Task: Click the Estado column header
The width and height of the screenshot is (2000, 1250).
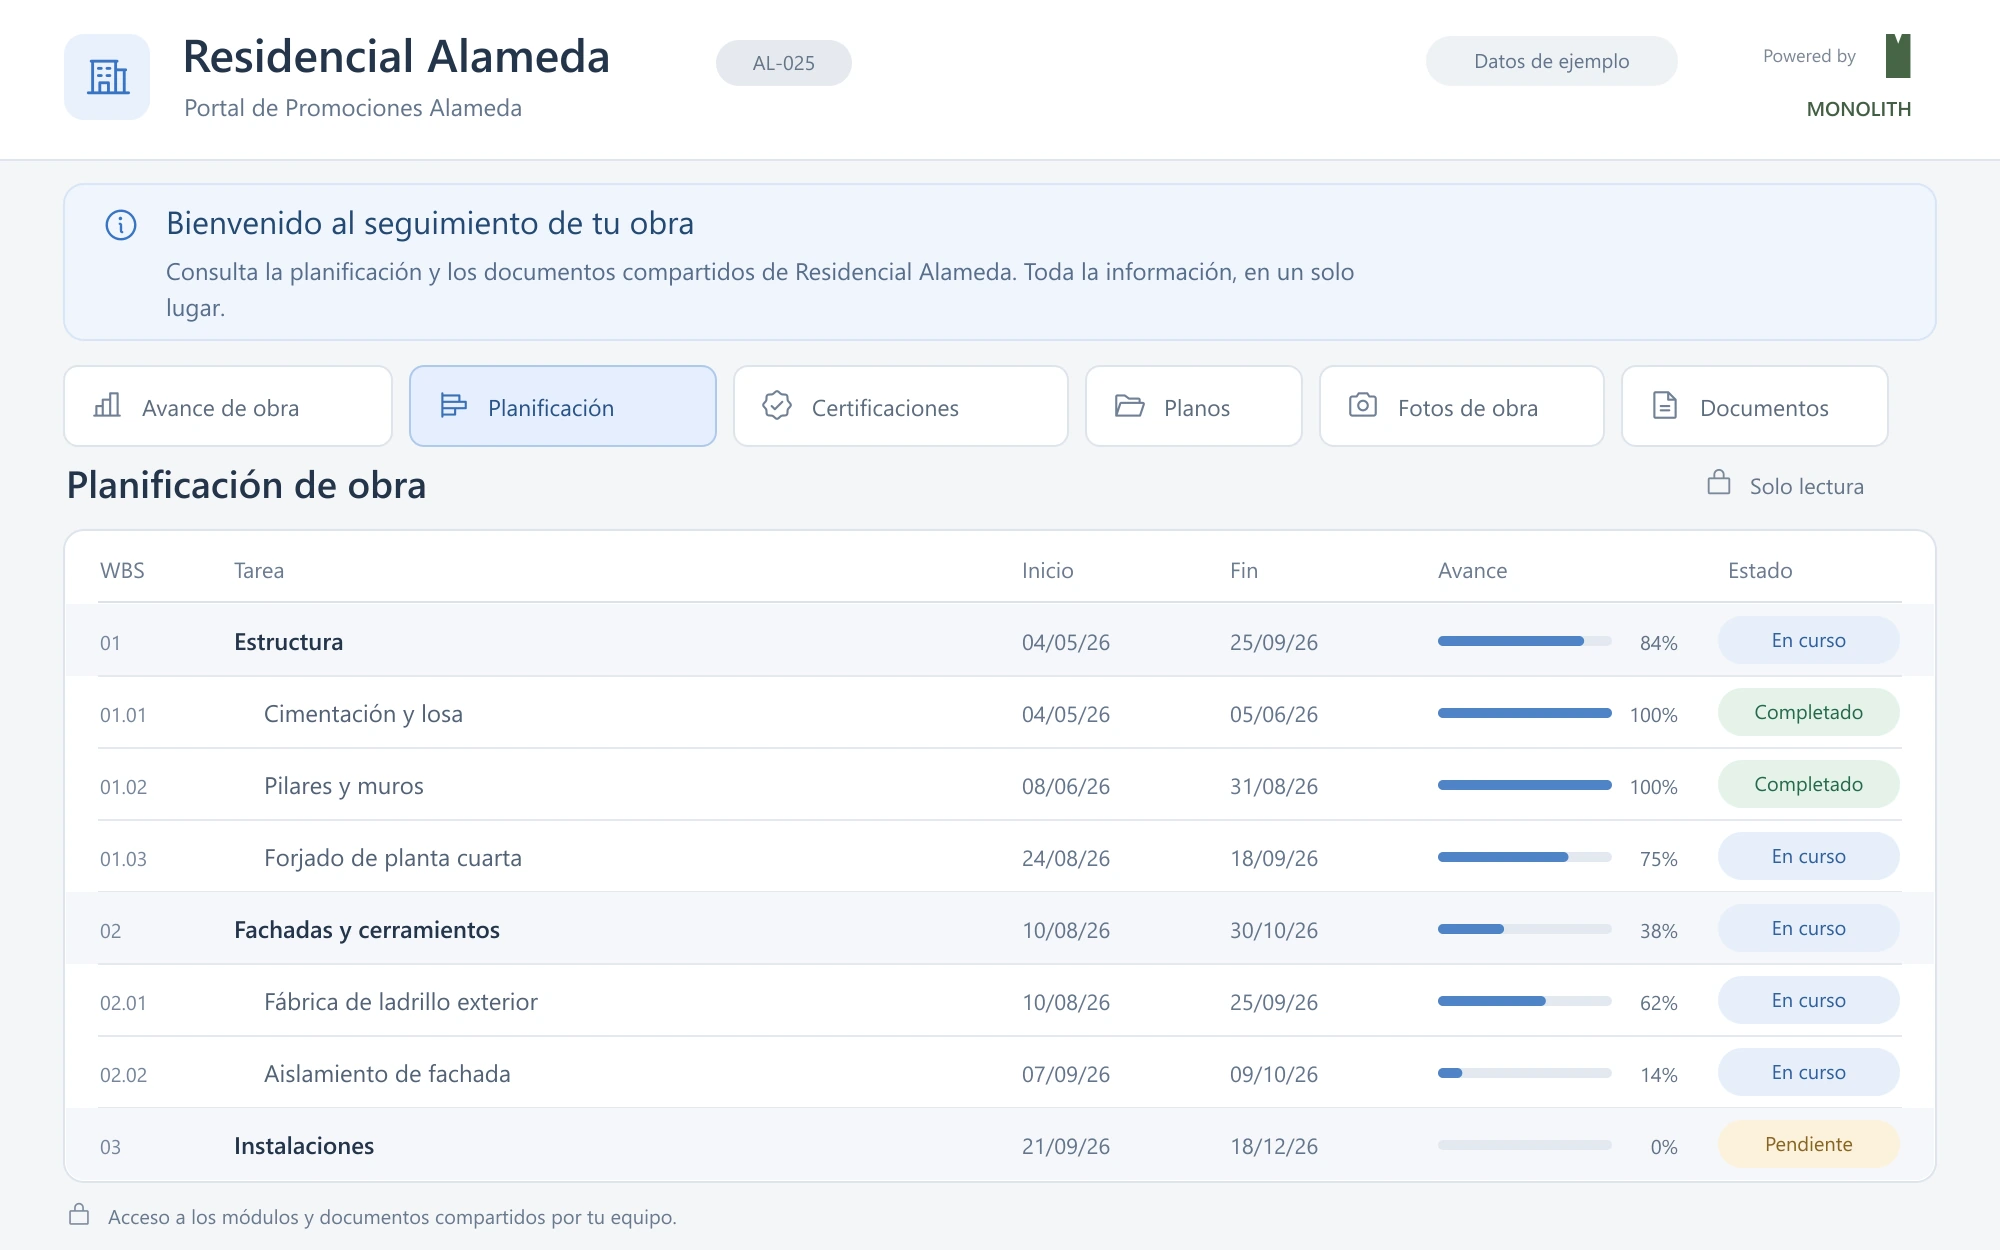Action: click(1760, 571)
